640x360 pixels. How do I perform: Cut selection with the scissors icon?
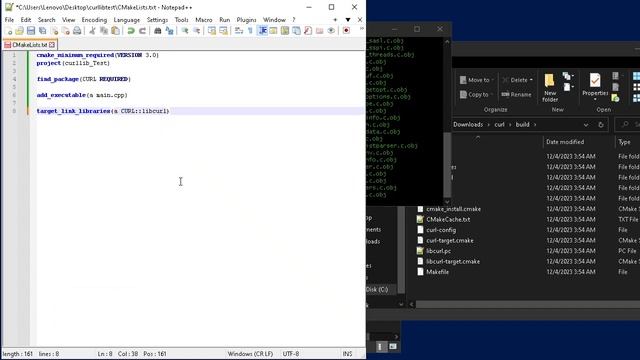pos(92,31)
